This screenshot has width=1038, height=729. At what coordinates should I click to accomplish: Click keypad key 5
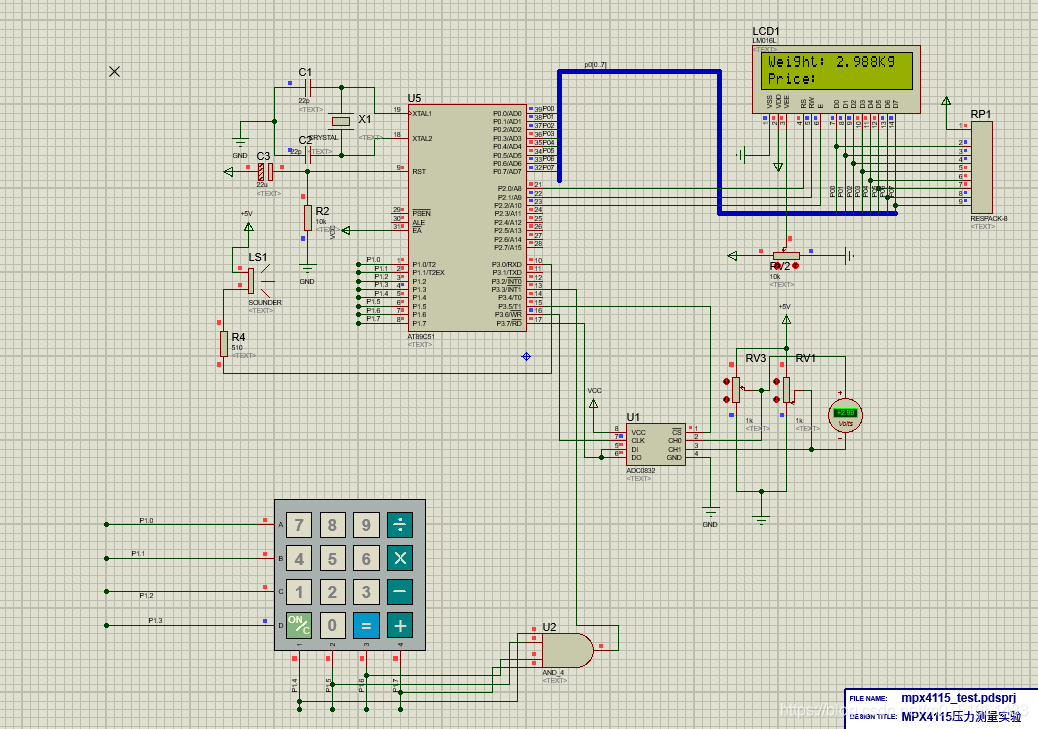coord(332,558)
